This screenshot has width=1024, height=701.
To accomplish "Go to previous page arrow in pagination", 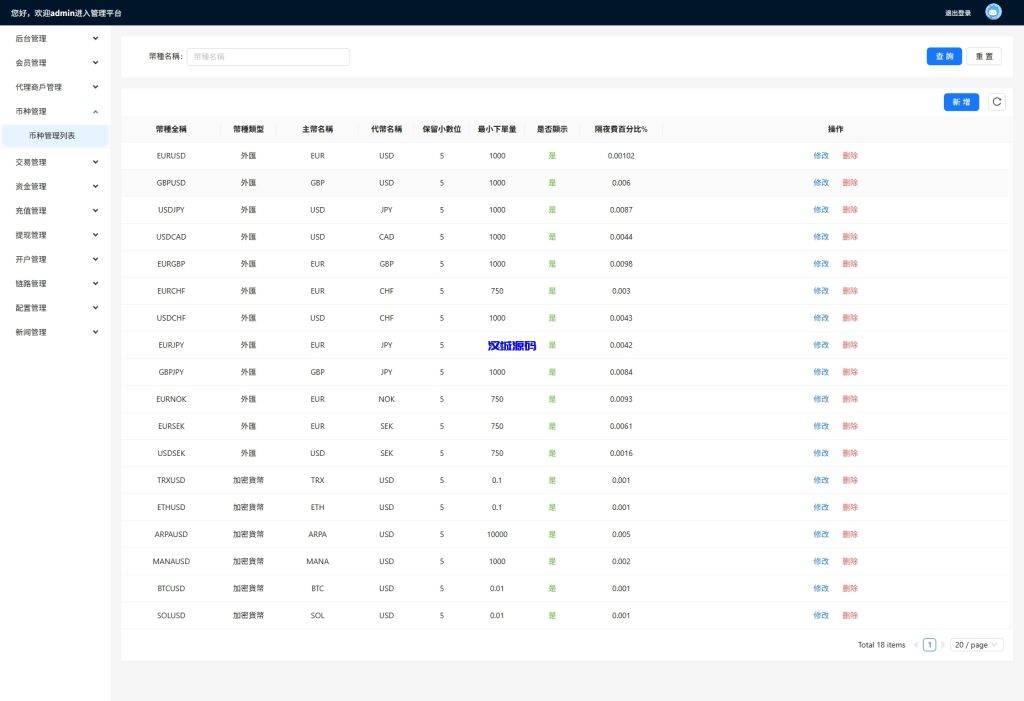I will click(916, 645).
